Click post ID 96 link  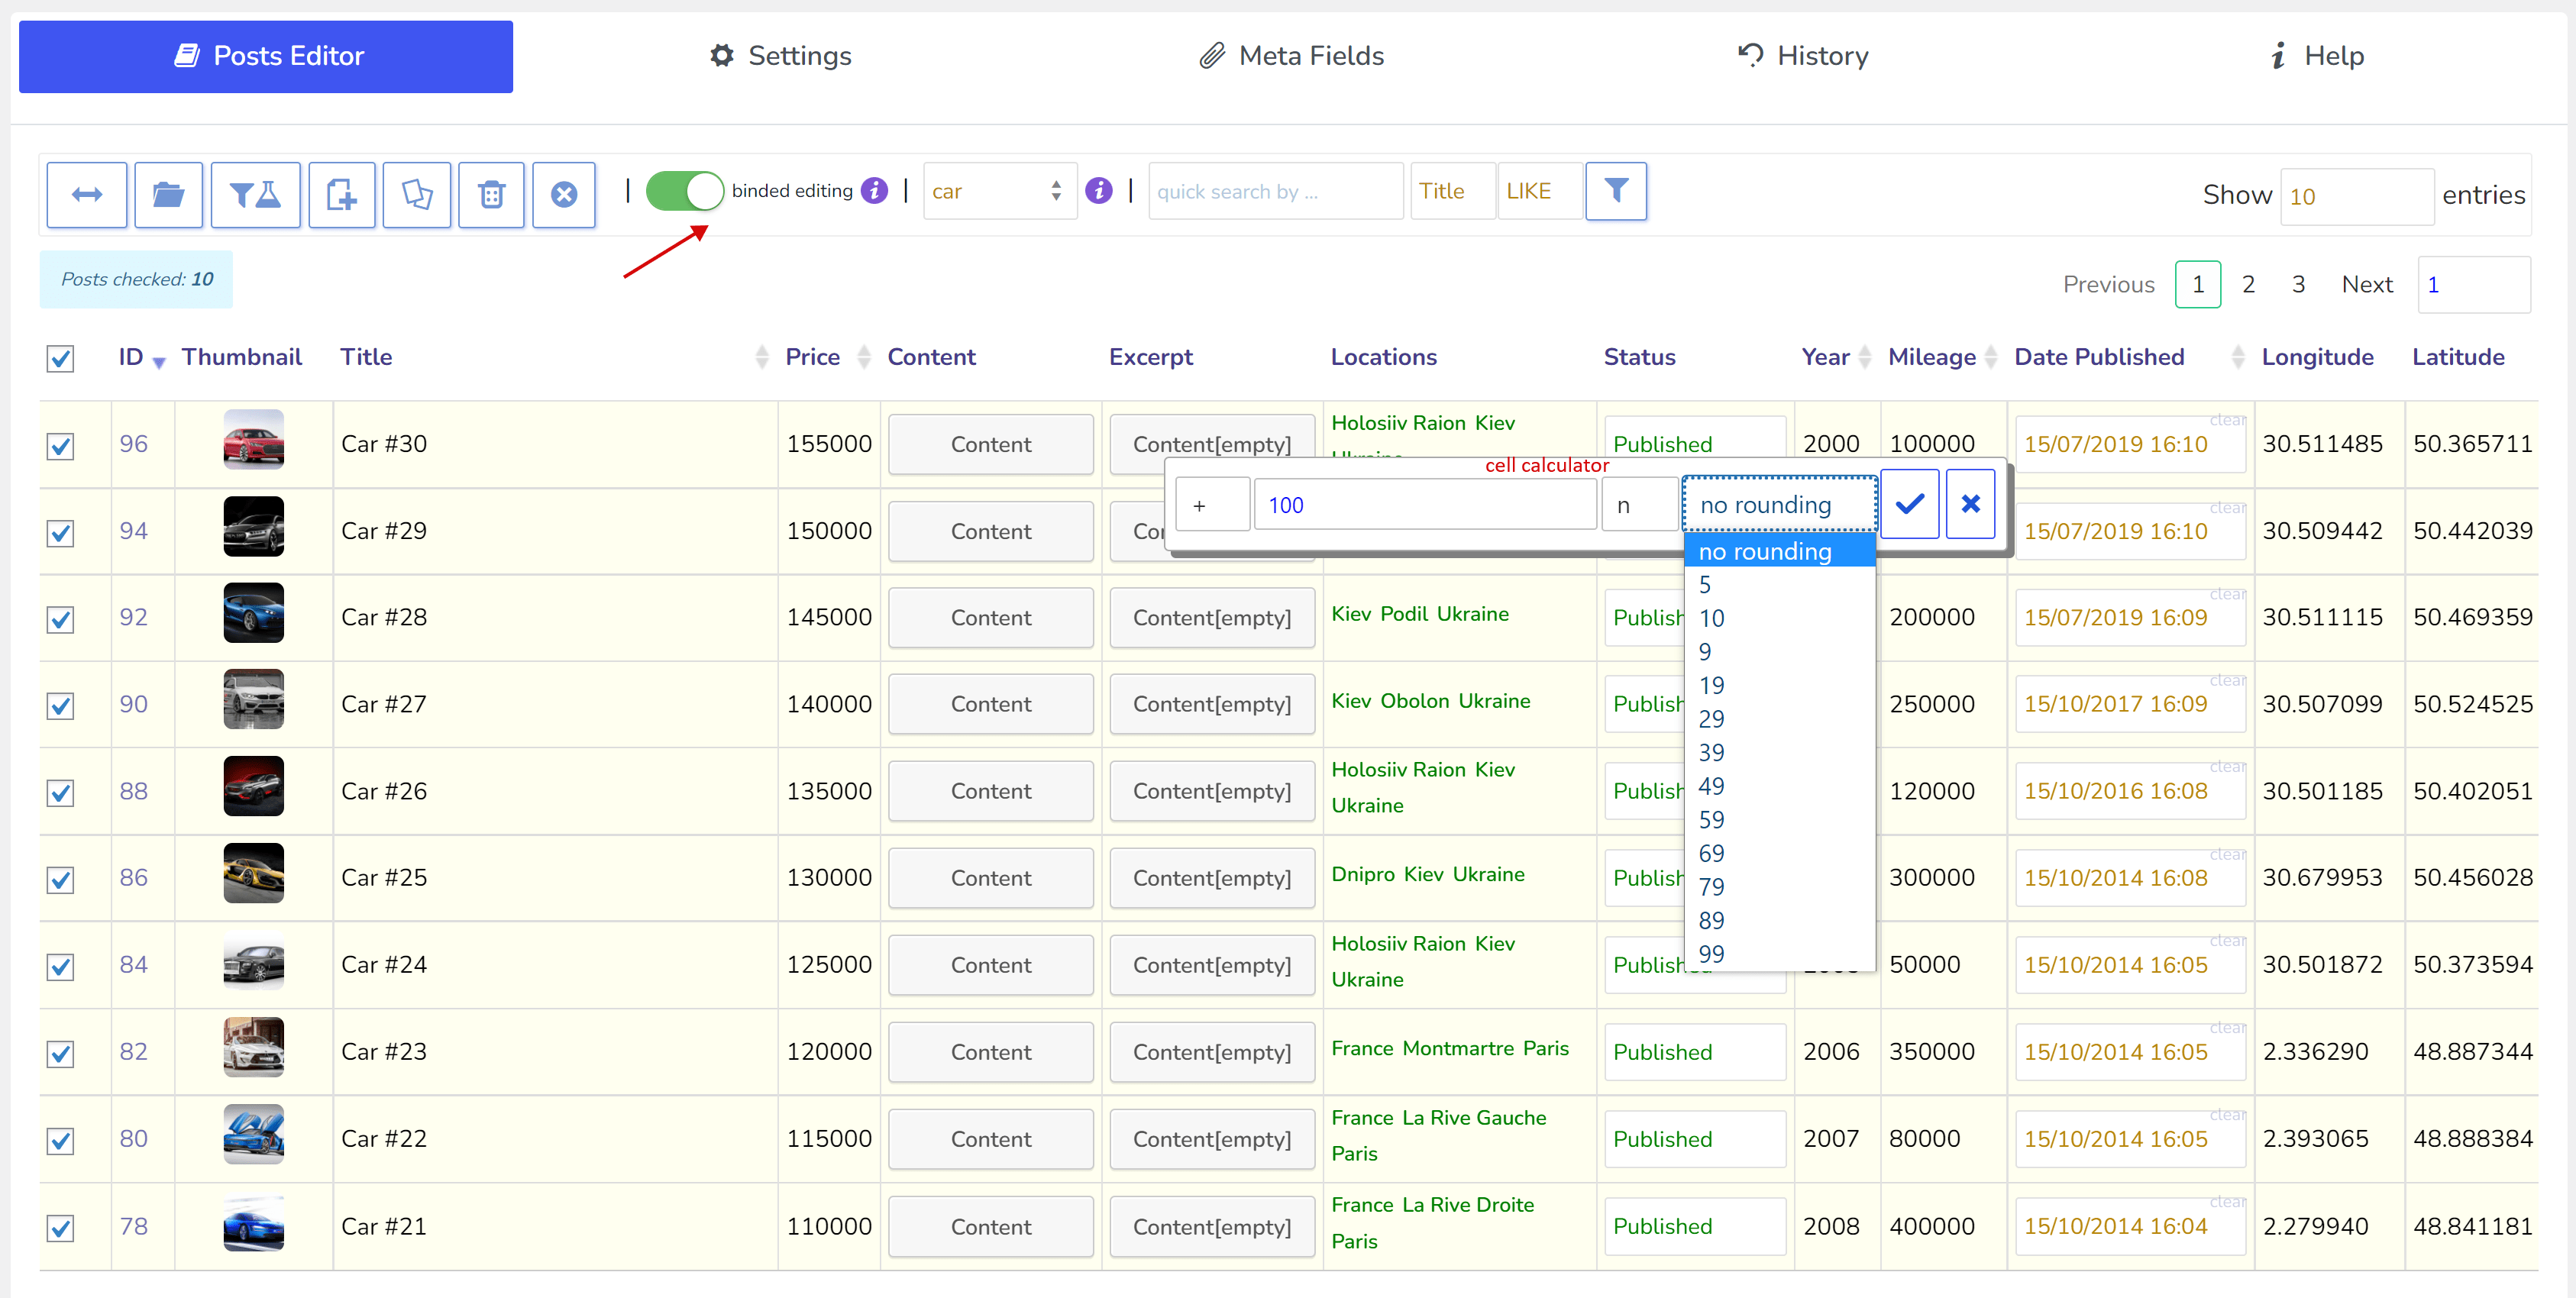click(x=133, y=443)
